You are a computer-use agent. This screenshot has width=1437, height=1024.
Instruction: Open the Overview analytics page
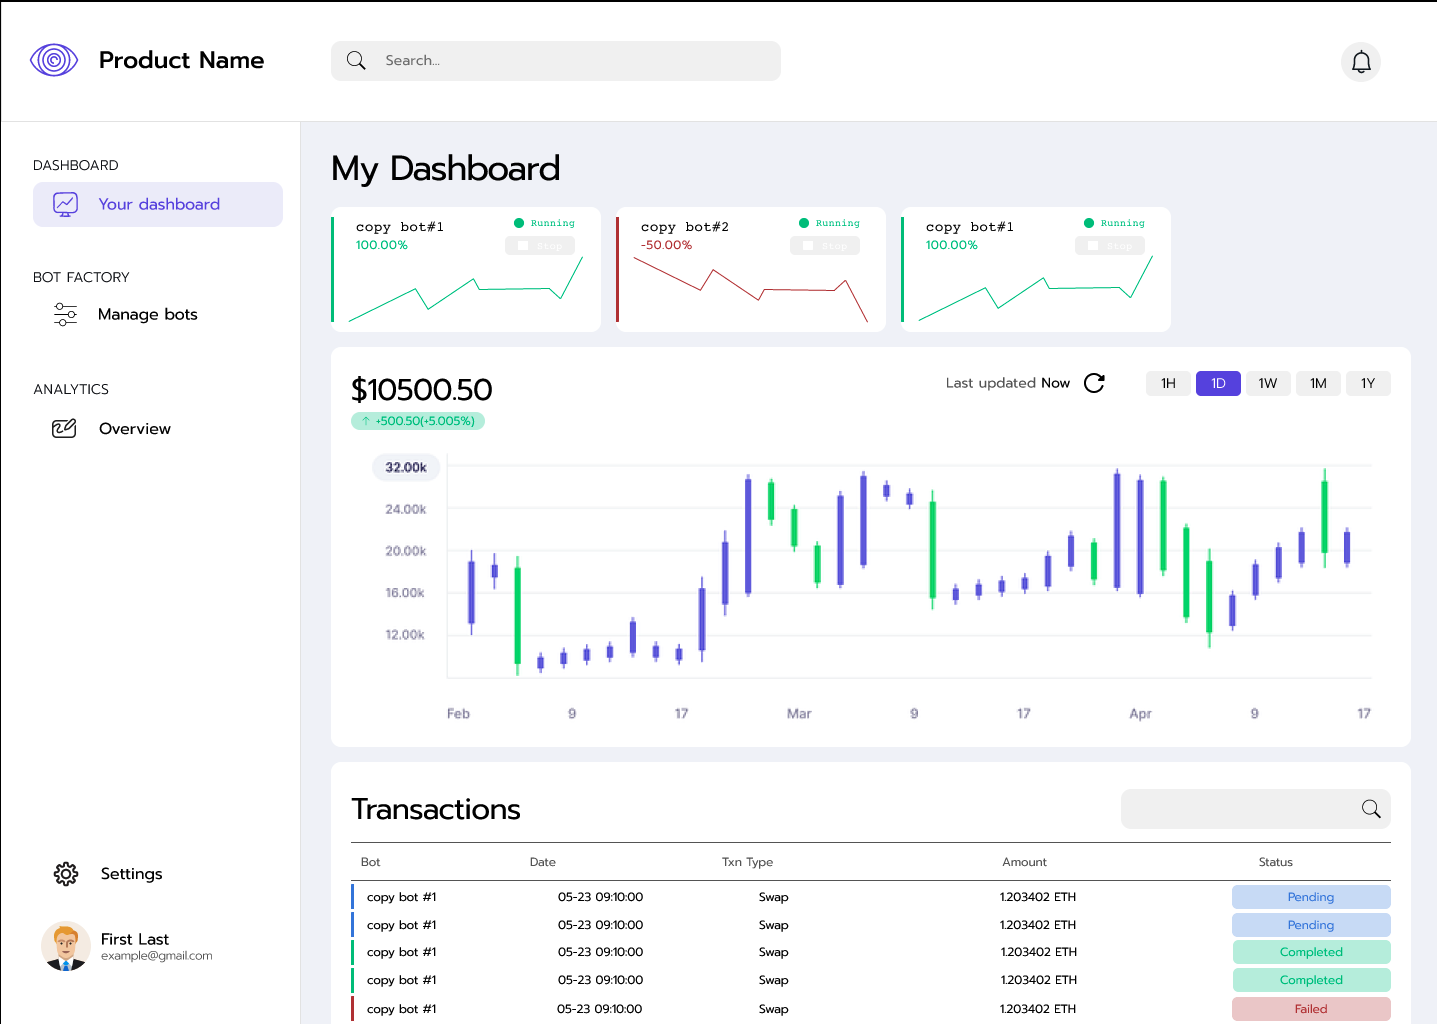click(x=135, y=429)
